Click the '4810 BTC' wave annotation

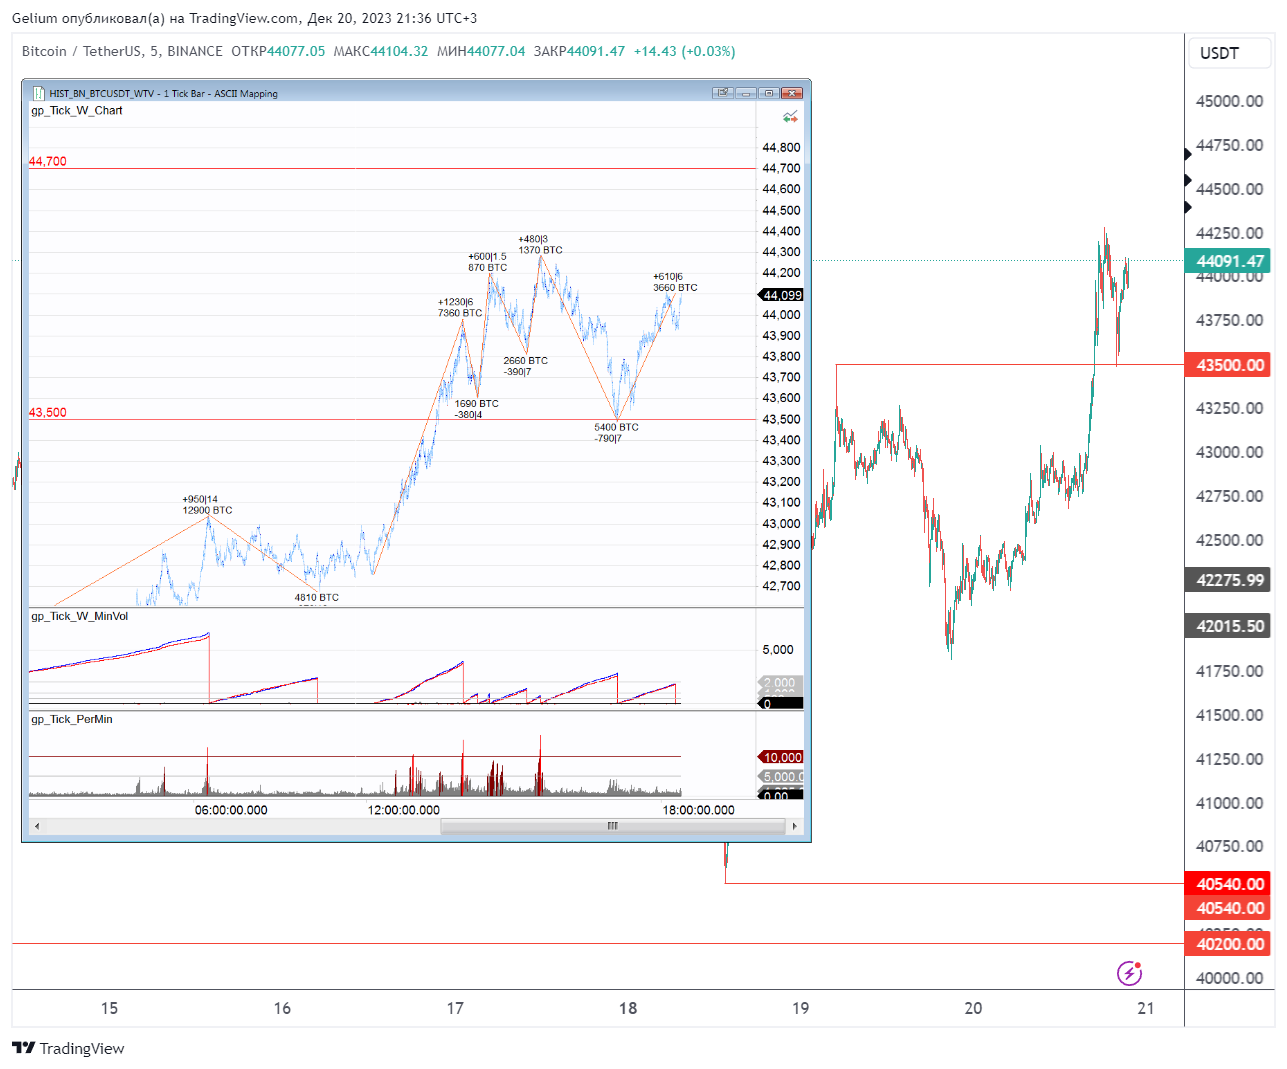point(316,598)
